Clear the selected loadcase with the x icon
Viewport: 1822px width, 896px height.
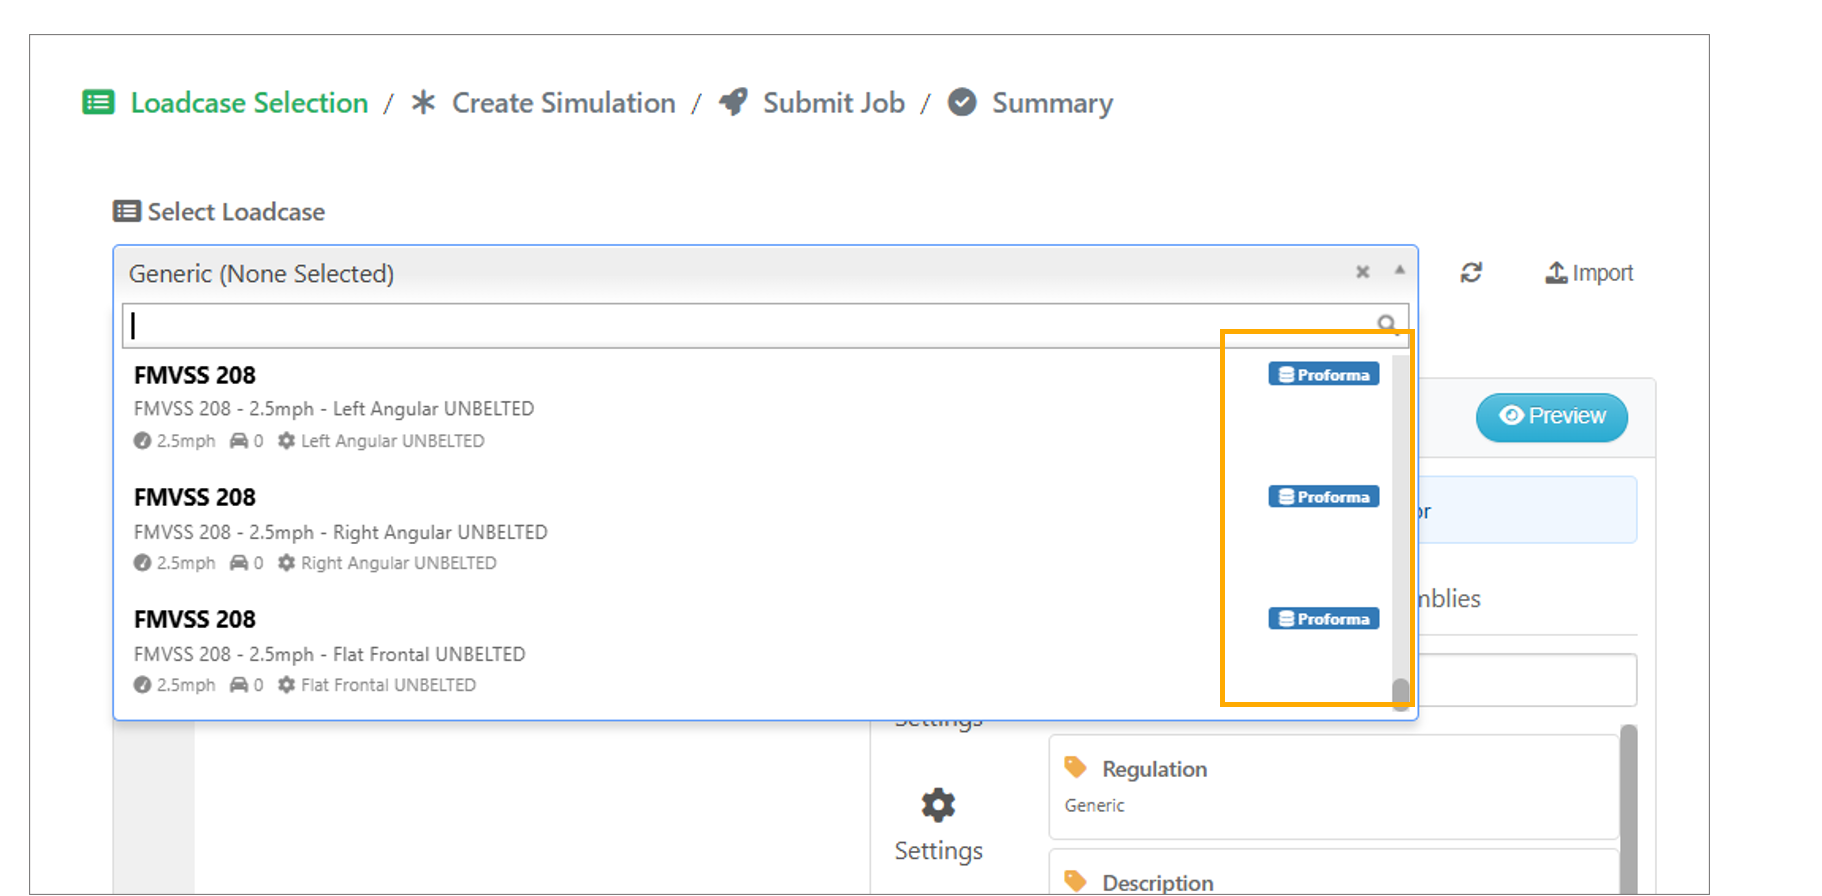[1362, 272]
